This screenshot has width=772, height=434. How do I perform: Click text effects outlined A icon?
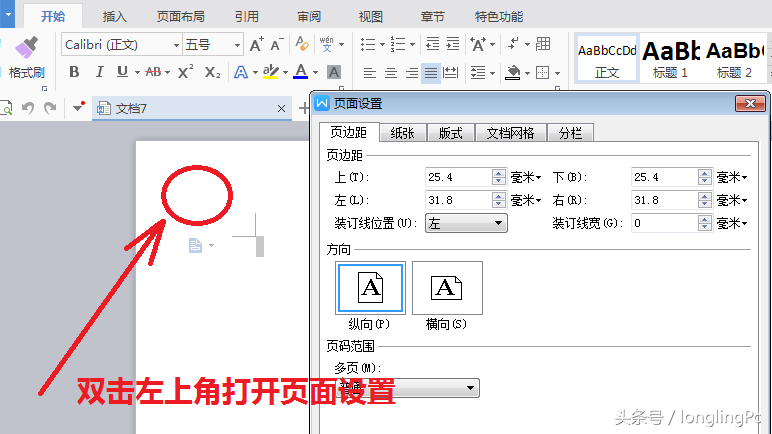(x=240, y=72)
